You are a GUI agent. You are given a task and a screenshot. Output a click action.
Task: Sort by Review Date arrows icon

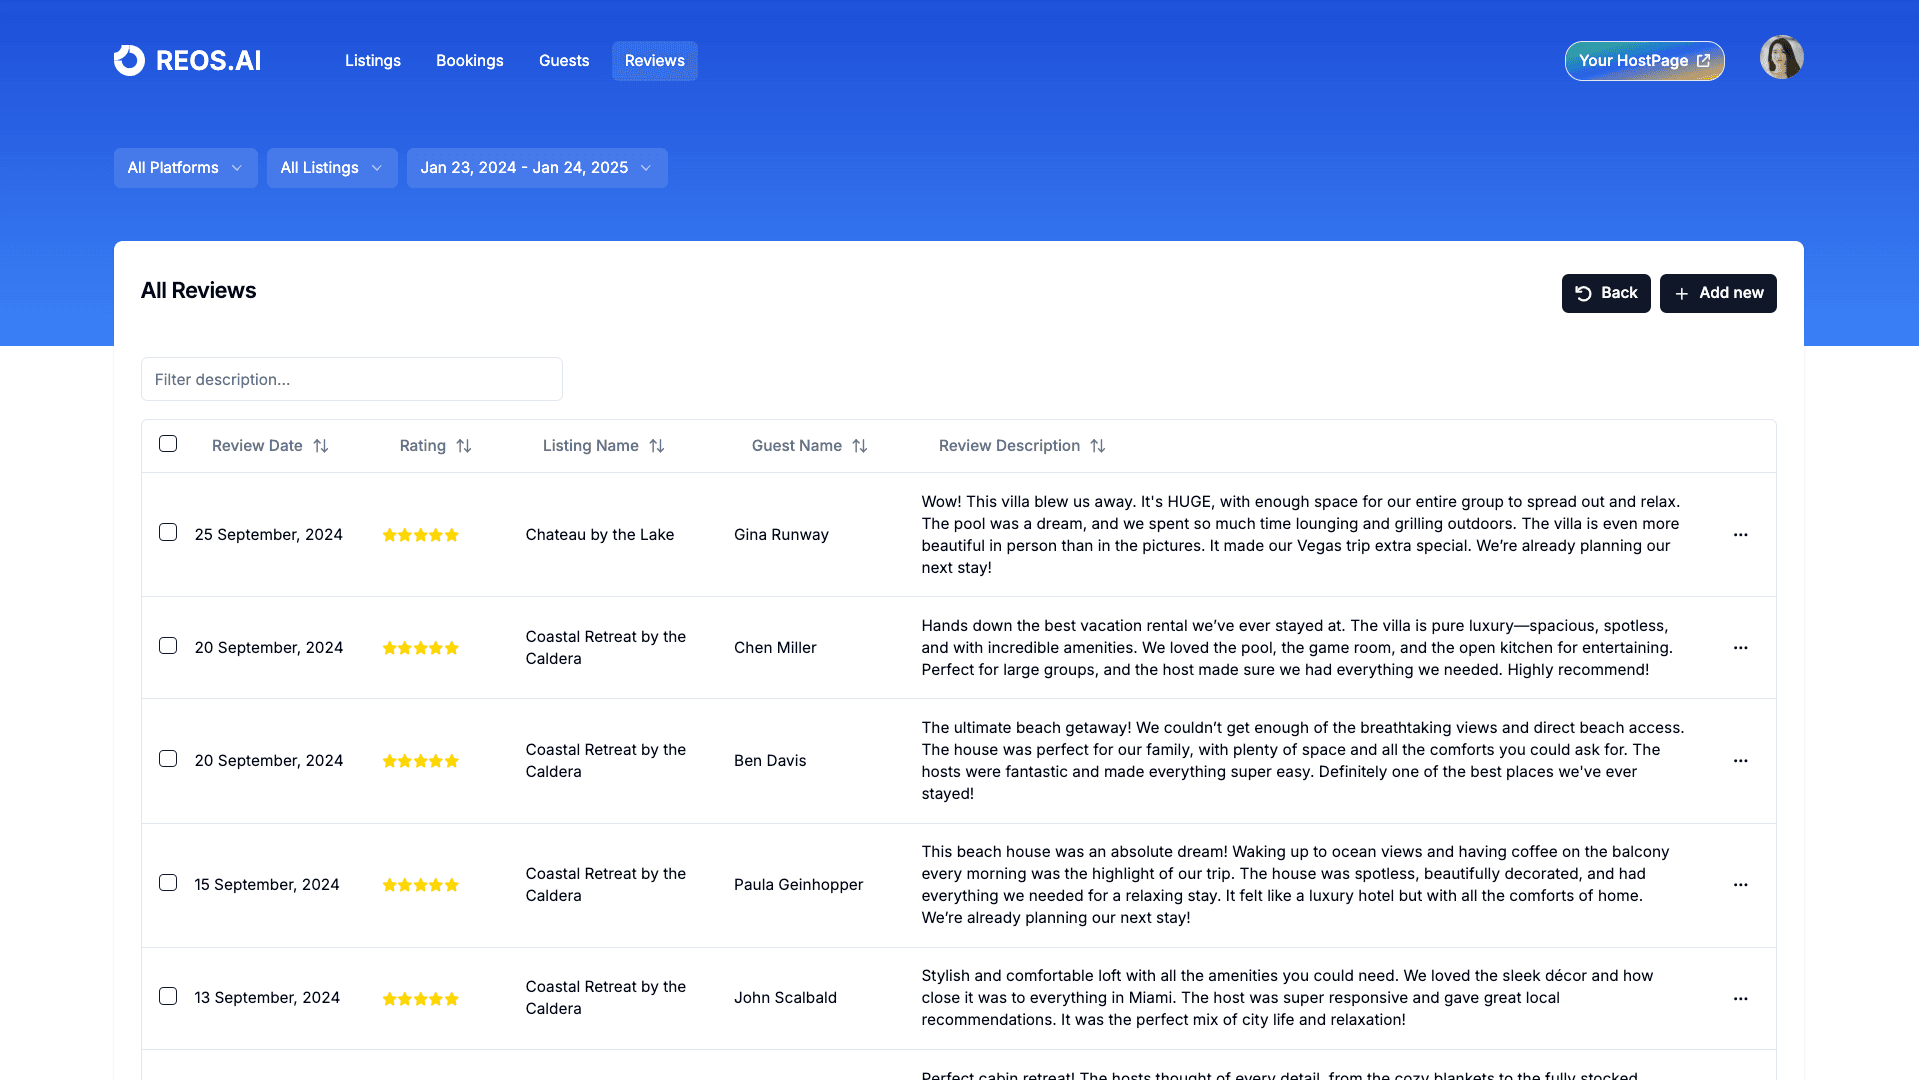point(321,446)
